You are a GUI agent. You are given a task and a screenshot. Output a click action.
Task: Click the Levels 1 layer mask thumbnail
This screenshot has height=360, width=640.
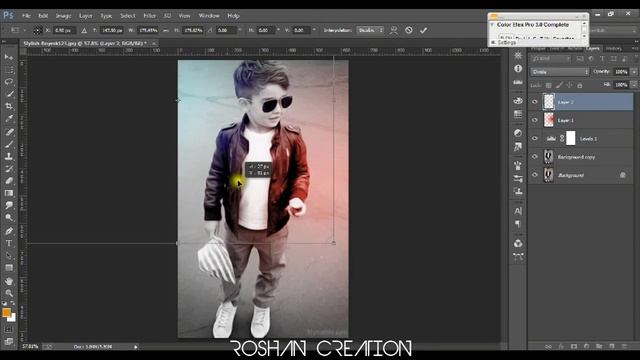[571, 138]
